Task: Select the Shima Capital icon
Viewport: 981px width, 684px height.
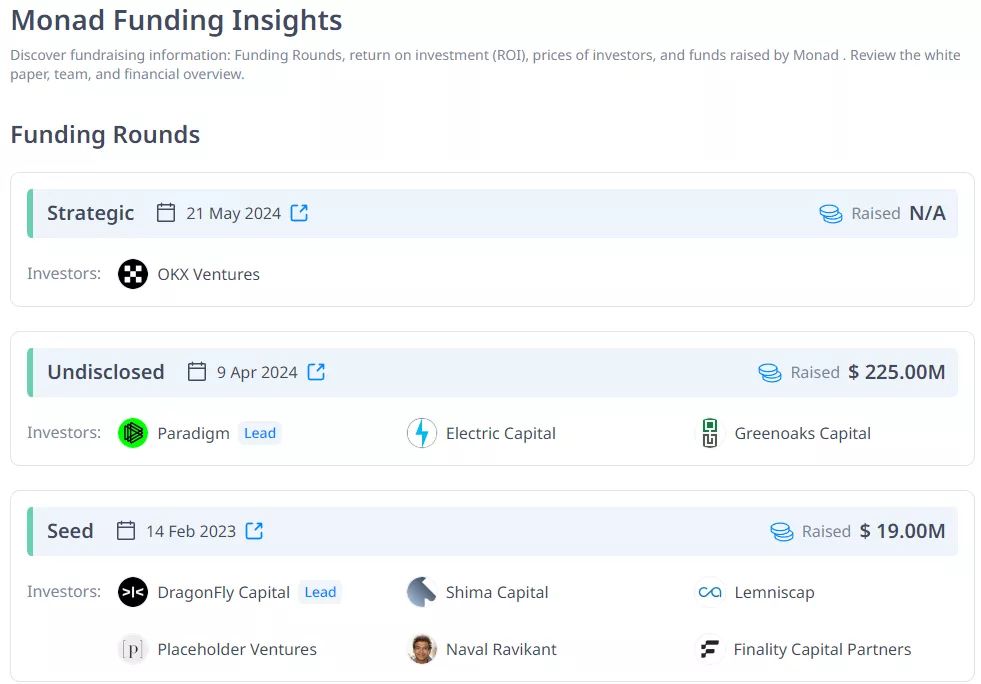Action: (422, 592)
